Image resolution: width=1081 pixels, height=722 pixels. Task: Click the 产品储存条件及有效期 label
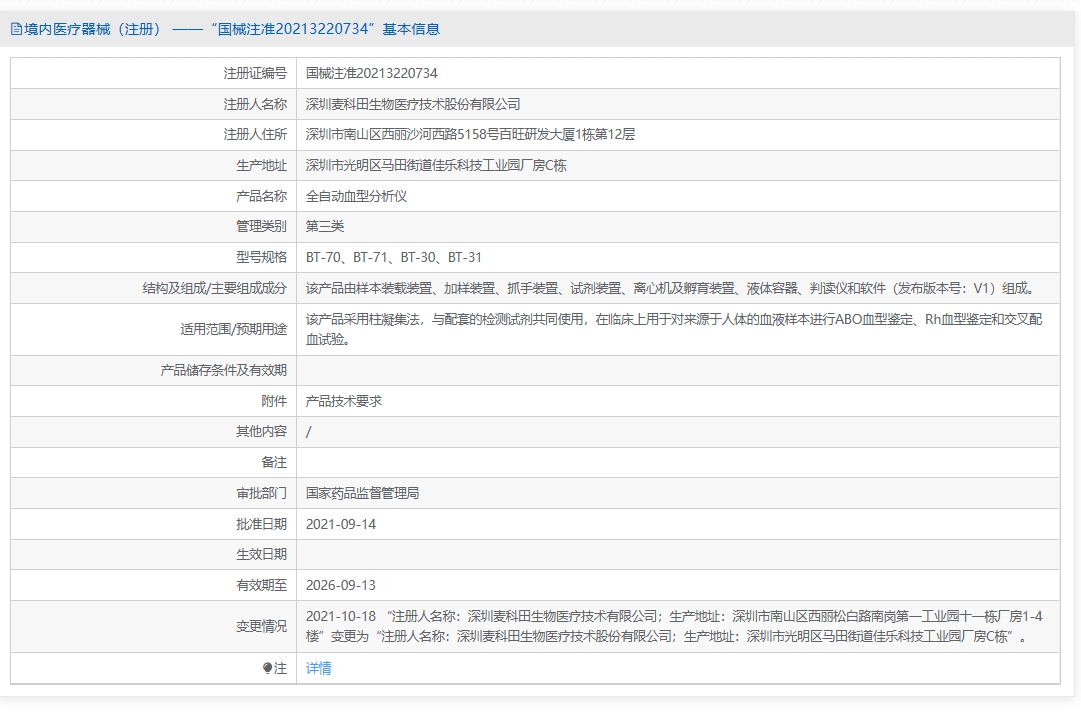click(x=223, y=370)
